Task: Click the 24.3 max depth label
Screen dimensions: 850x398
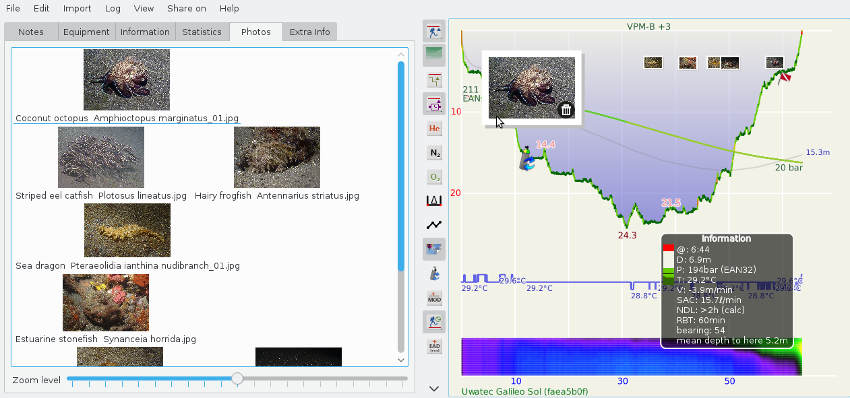Action: pos(627,235)
